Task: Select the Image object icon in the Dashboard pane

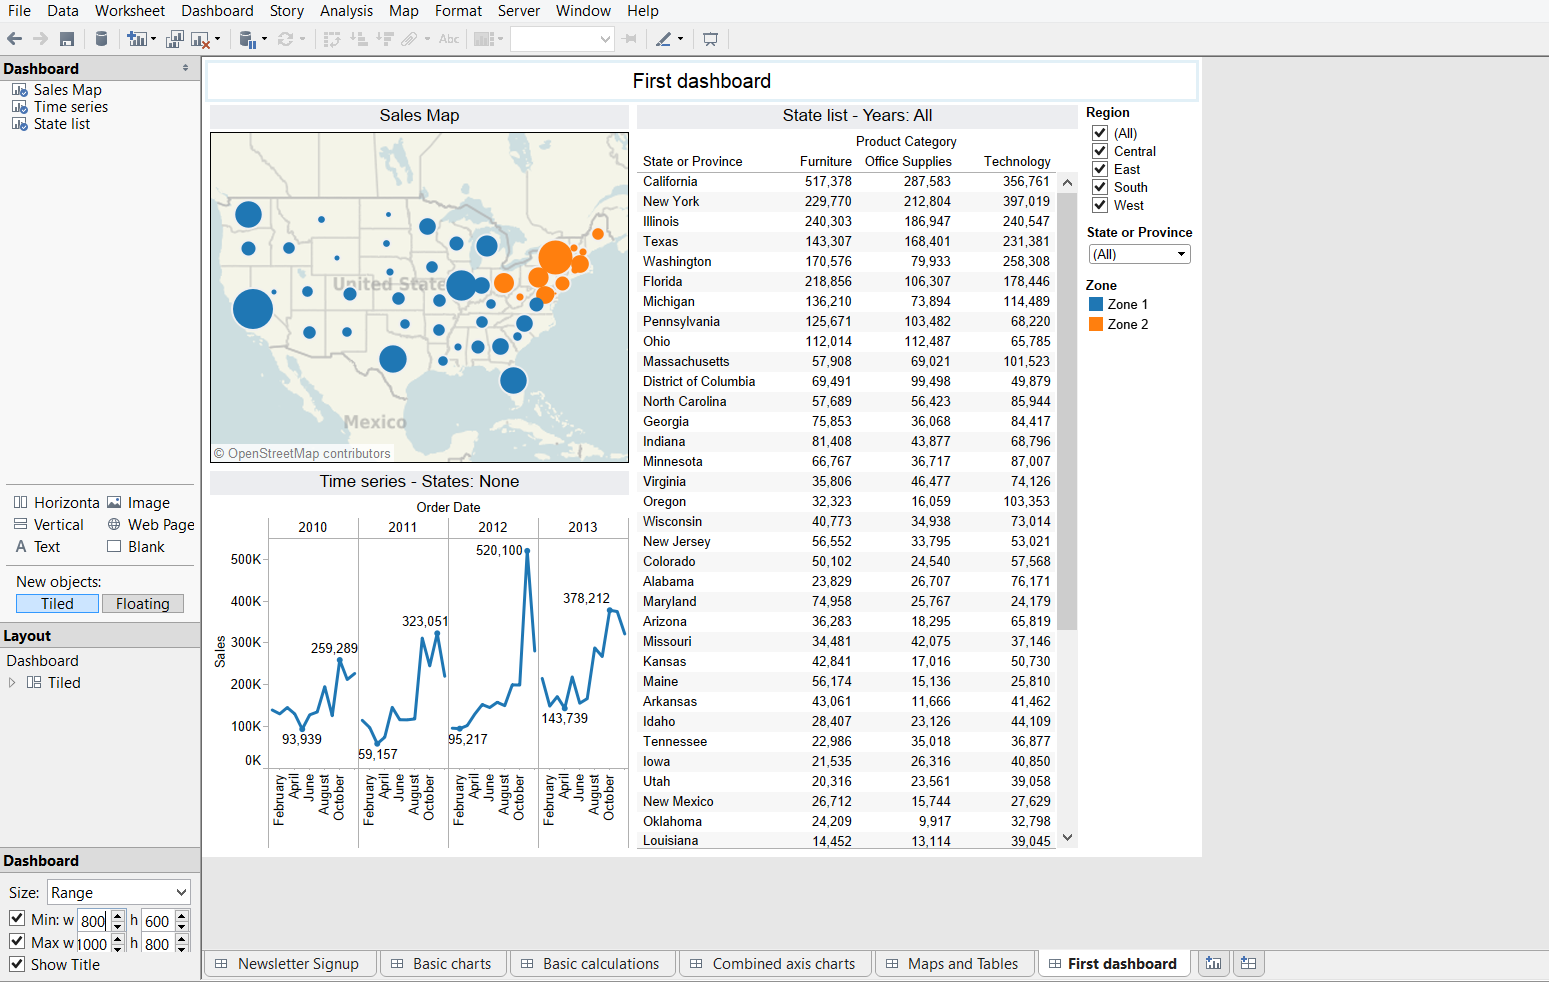Action: pyautogui.click(x=114, y=503)
